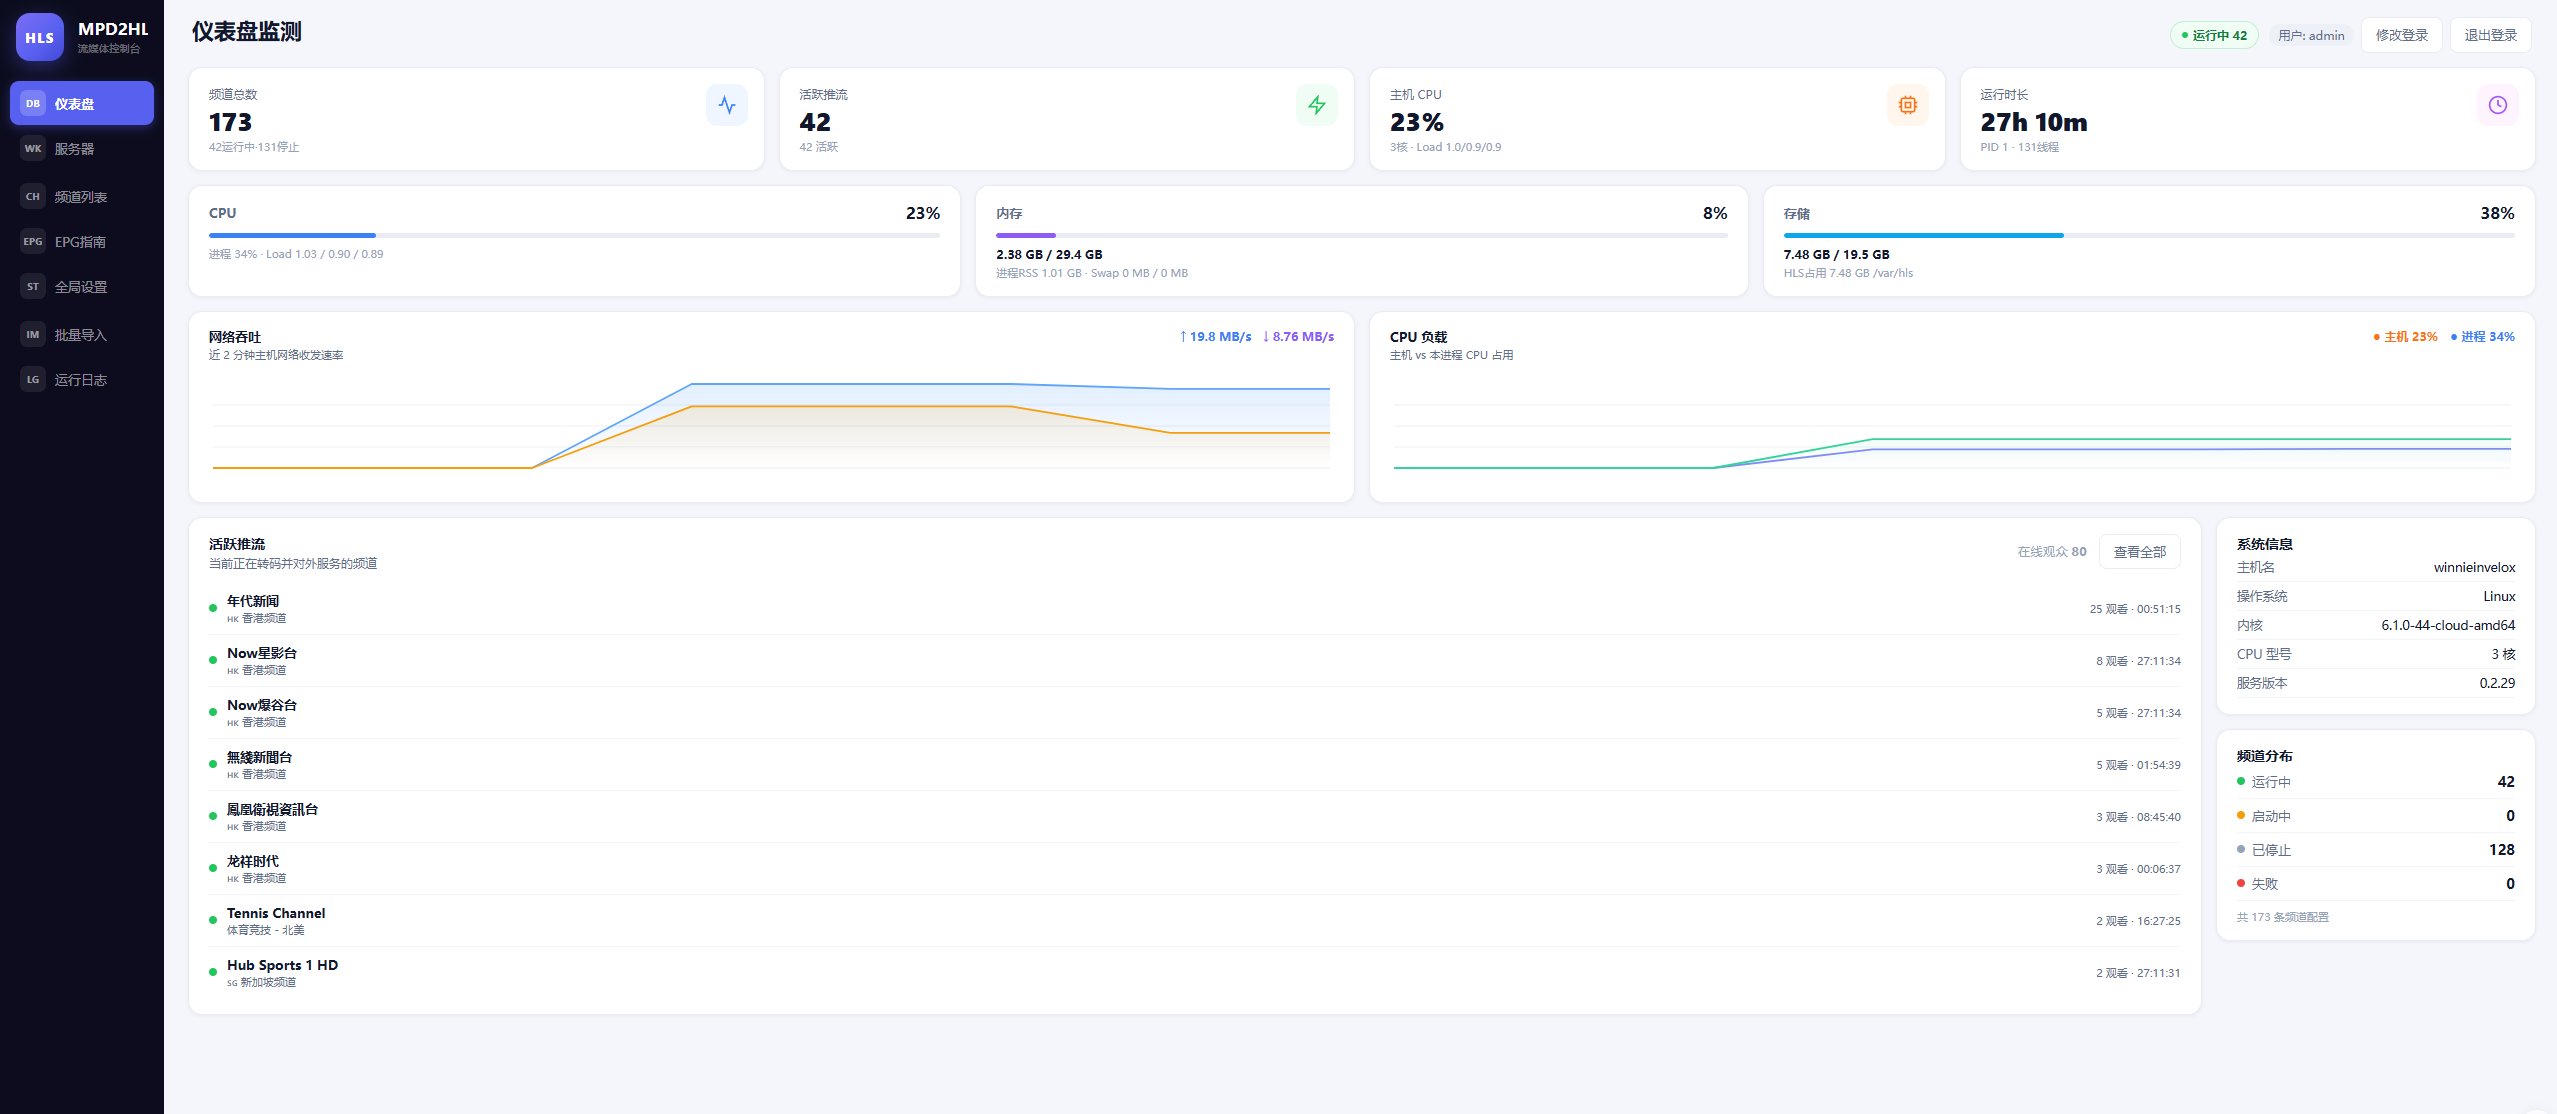Viewport: 2557px width, 1114px height.
Task: Click the 修改登录 button
Action: point(2402,35)
